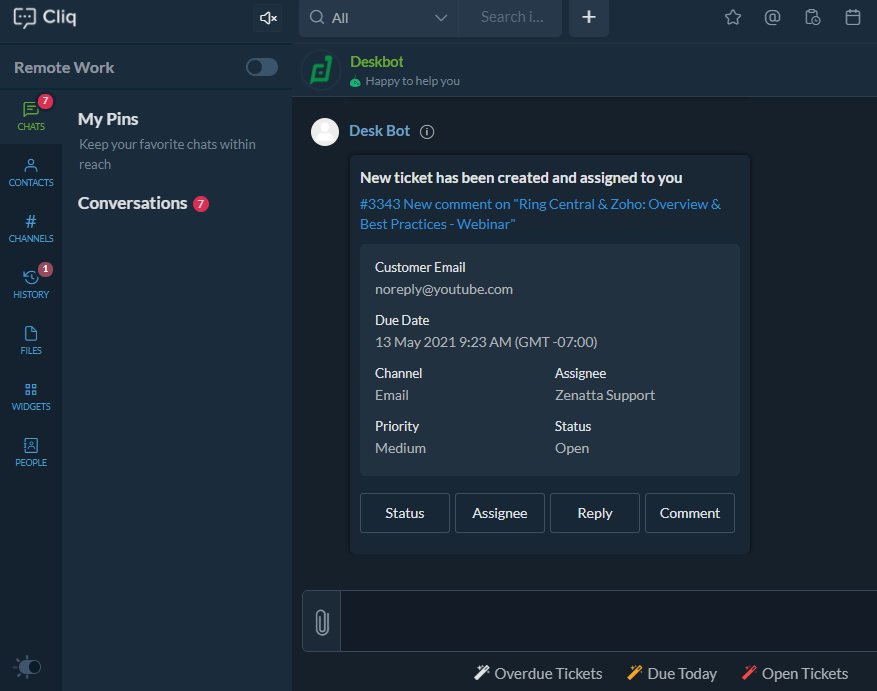This screenshot has width=877, height=691.
Task: Click the Reply button
Action: click(595, 513)
